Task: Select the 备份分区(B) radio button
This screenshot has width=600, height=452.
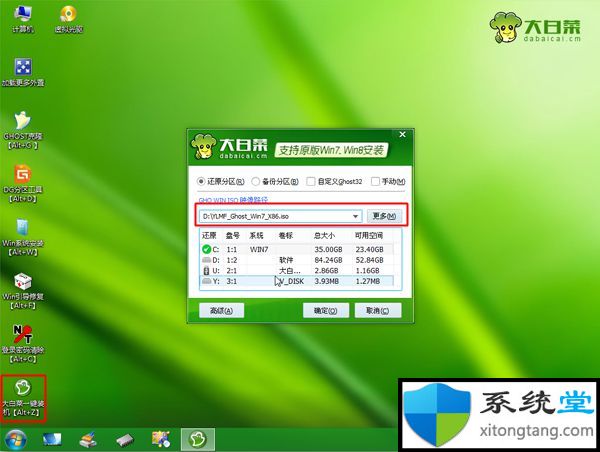Action: (x=255, y=181)
